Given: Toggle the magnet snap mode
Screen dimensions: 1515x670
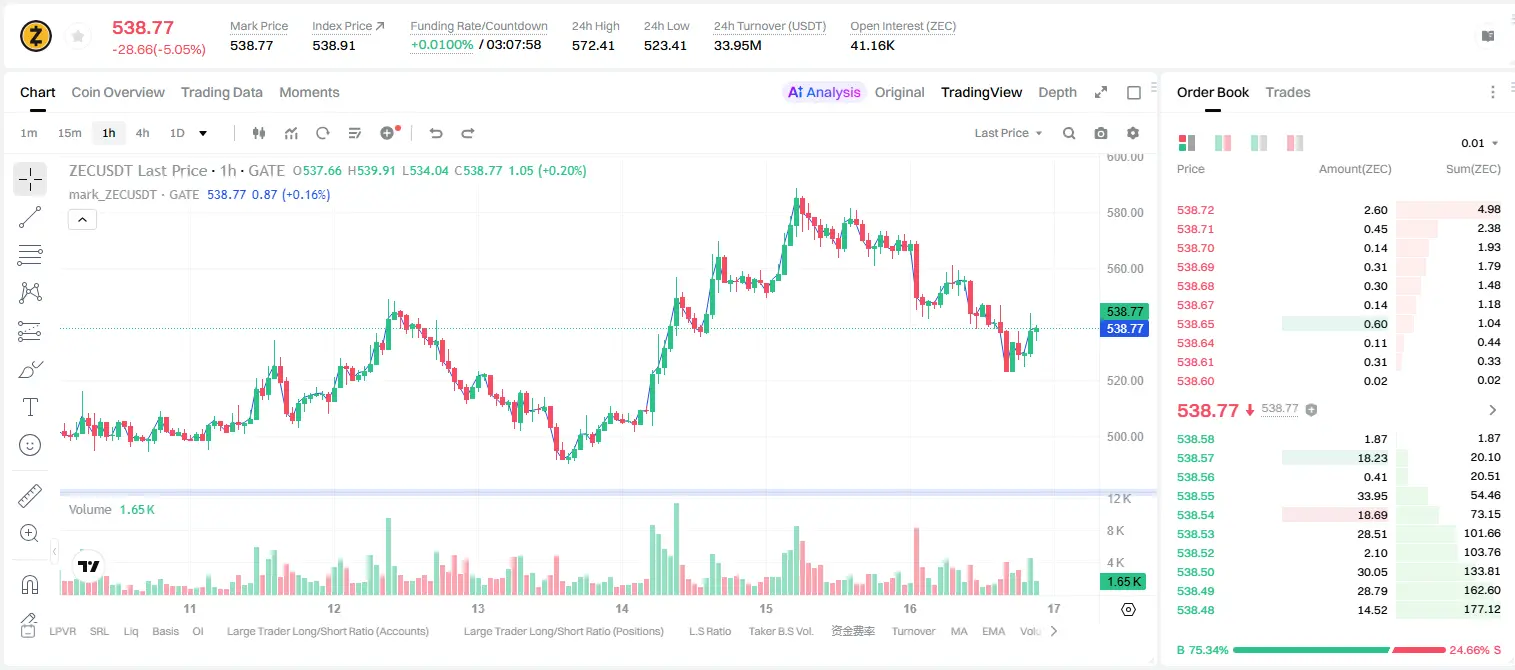Looking at the screenshot, I should point(30,584).
